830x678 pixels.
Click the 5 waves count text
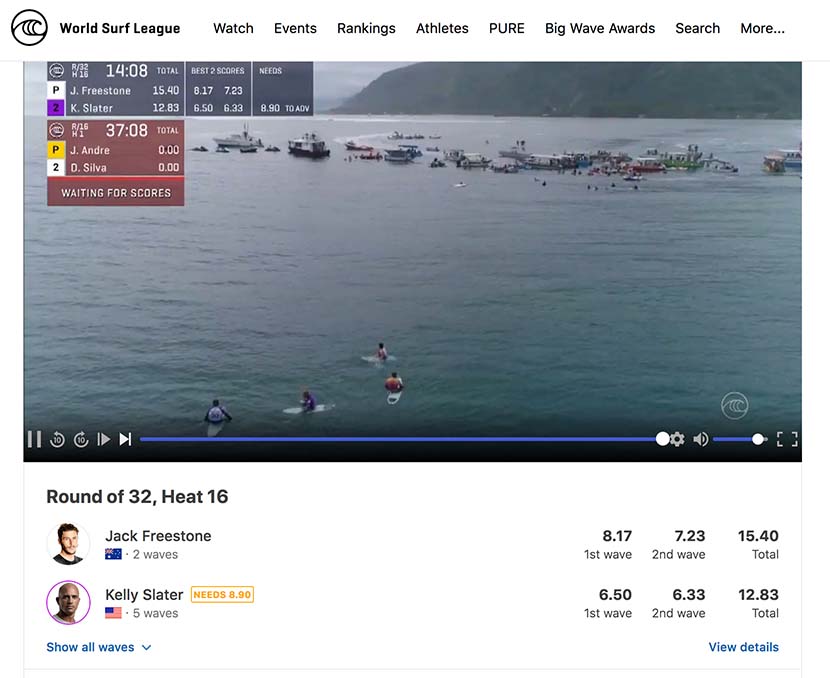[155, 613]
